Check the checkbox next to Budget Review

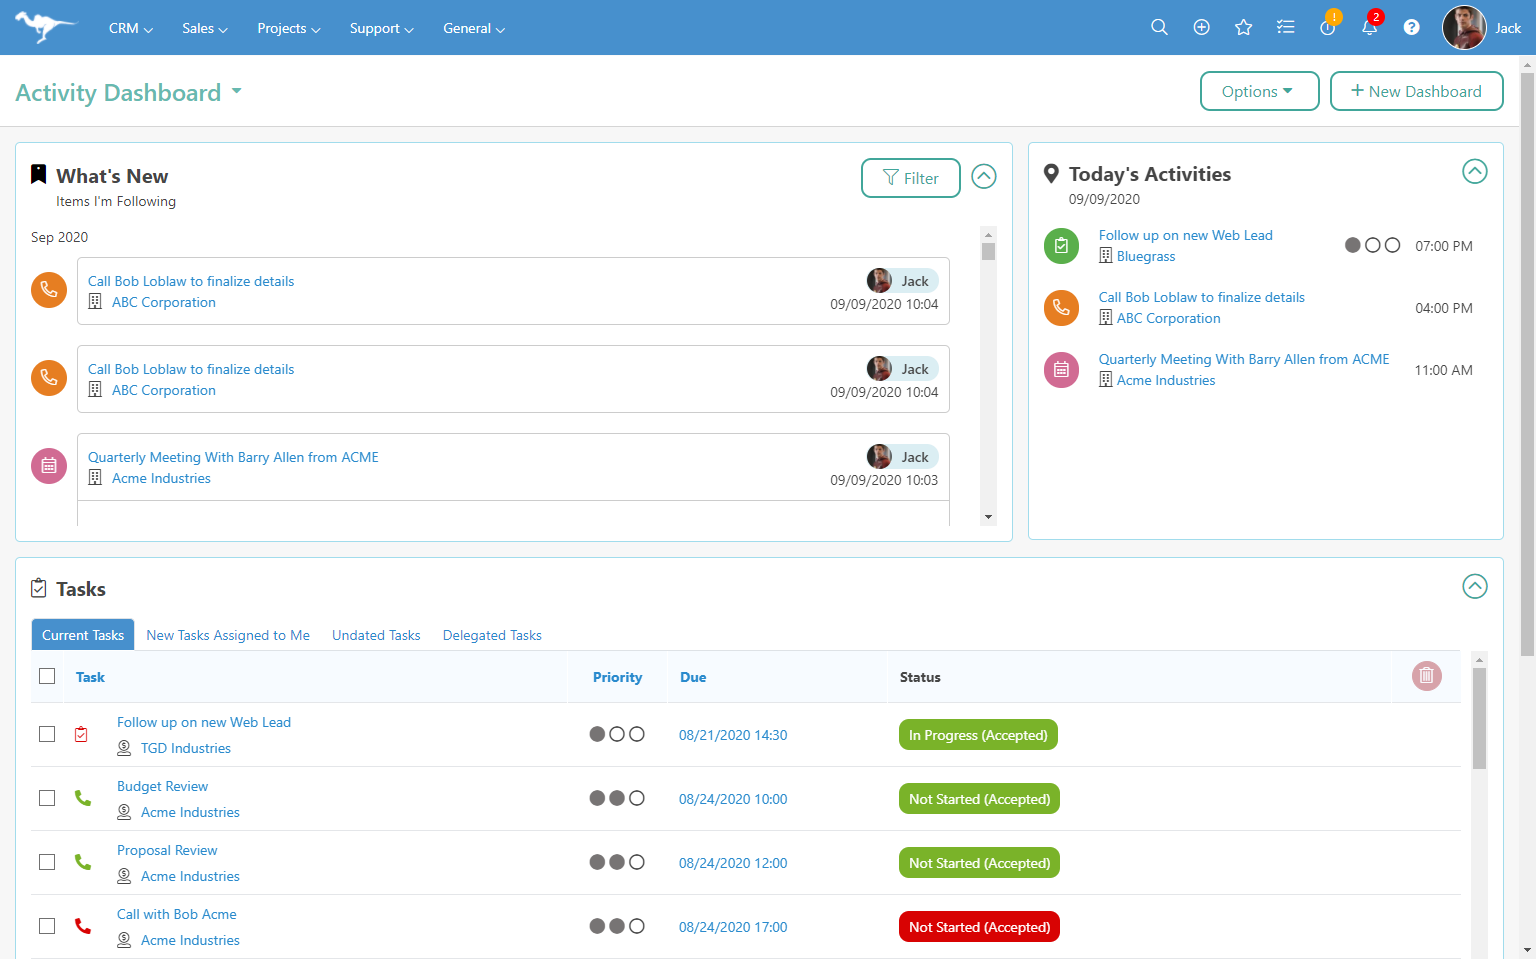pyautogui.click(x=46, y=797)
